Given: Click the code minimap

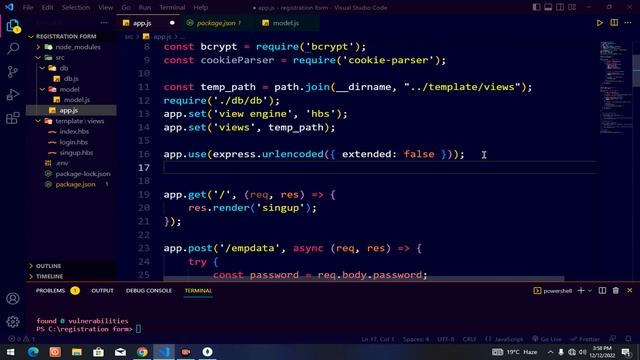Looking at the screenshot, I should tap(615, 88).
